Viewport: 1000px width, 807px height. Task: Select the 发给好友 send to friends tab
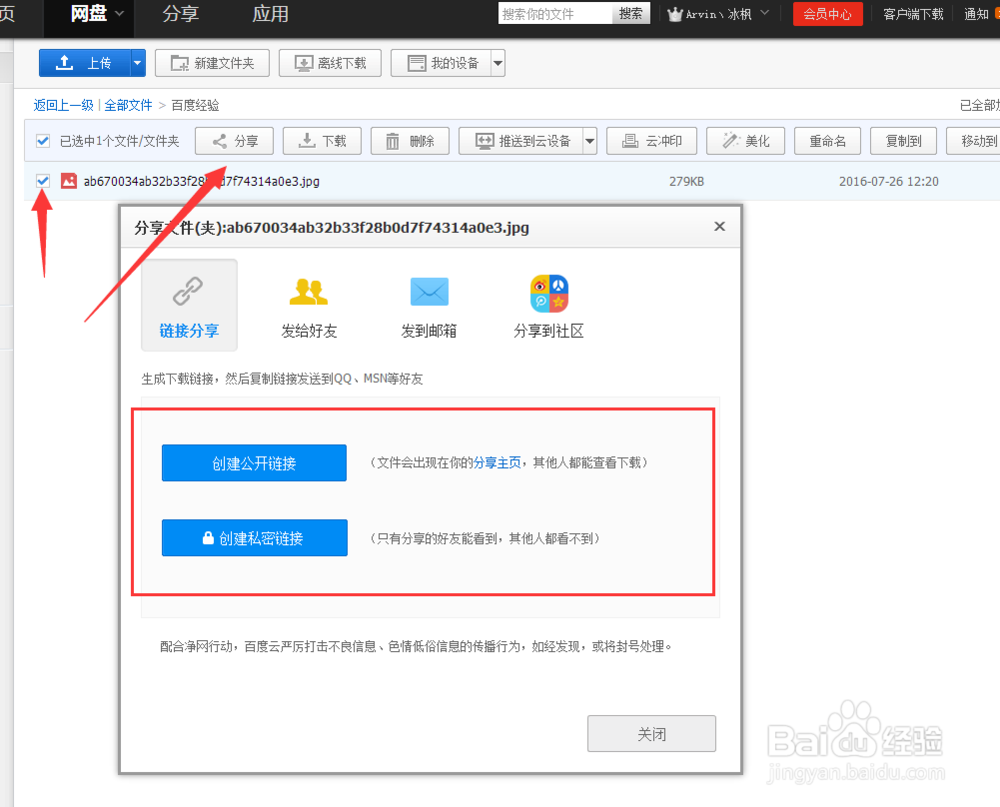coord(309,307)
